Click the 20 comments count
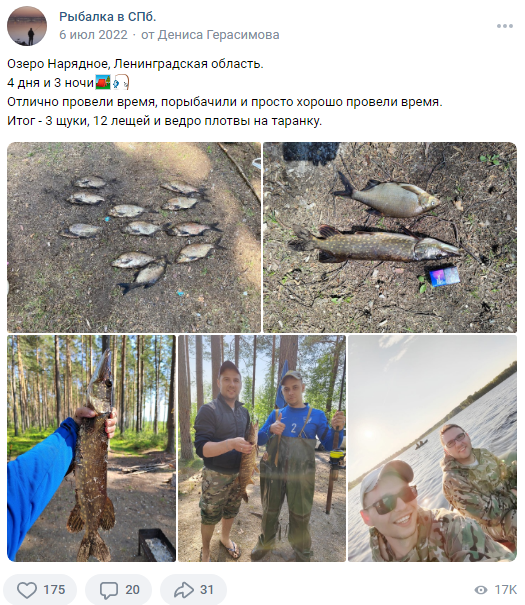The width and height of the screenshot is (525, 605). (132, 590)
